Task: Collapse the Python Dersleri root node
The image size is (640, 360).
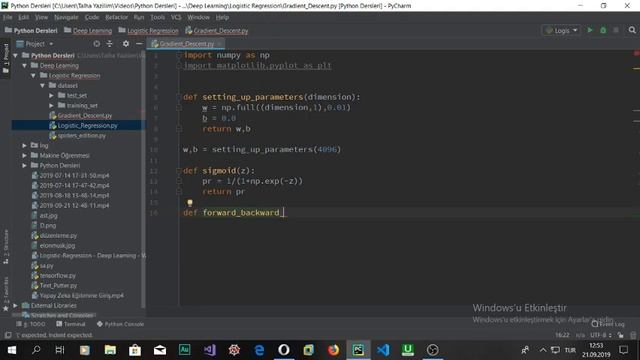Action: [x=16, y=55]
